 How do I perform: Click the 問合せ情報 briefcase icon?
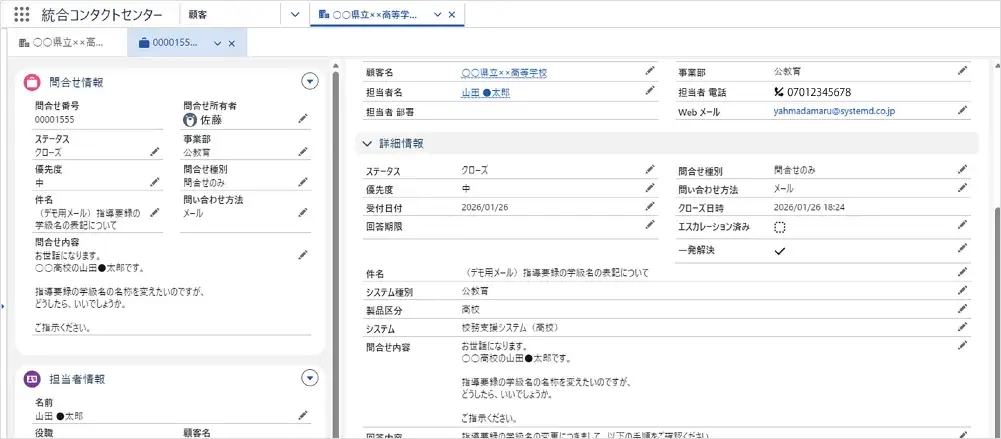click(x=32, y=82)
